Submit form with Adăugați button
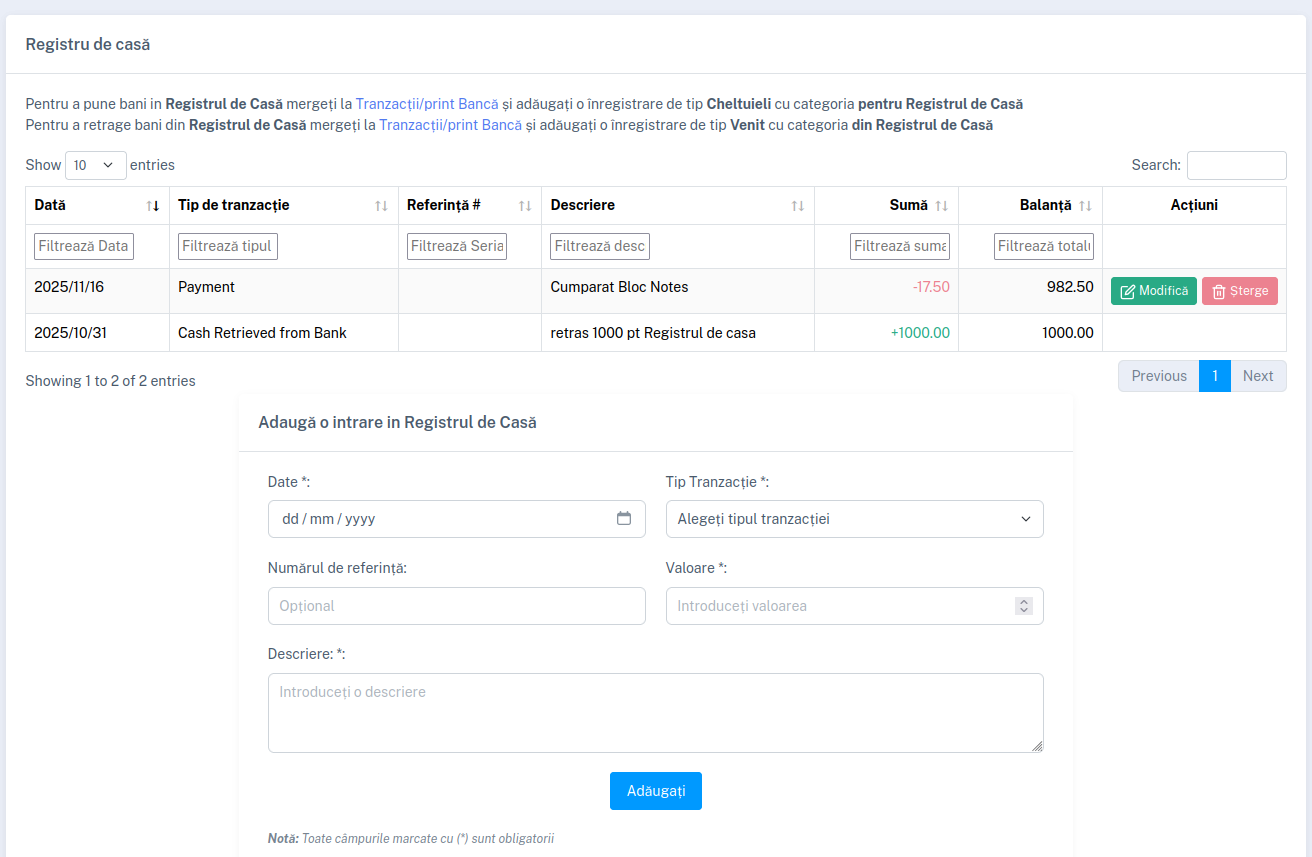 [x=655, y=791]
